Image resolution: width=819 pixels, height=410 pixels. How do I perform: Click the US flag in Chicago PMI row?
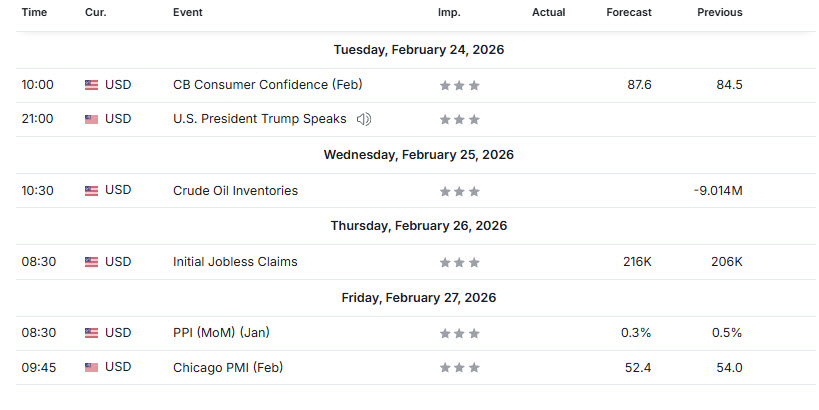tap(92, 367)
